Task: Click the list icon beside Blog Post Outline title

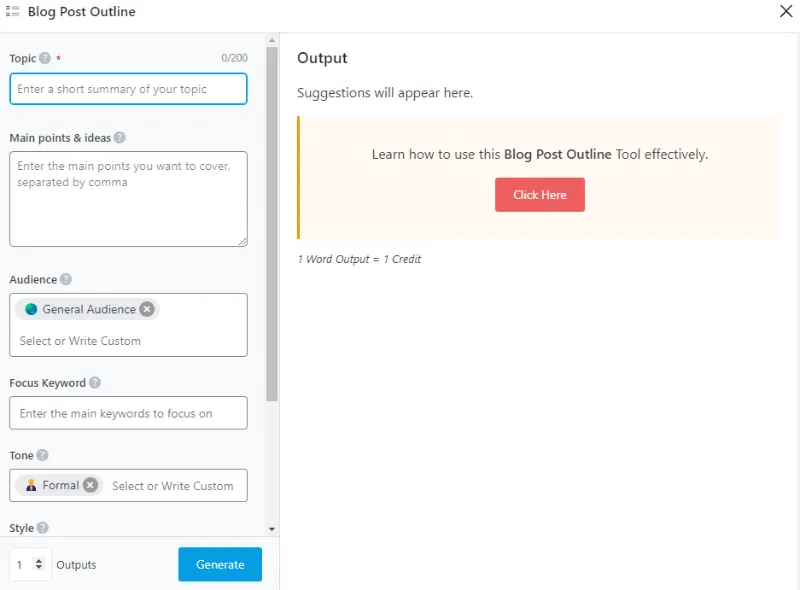Action: coord(12,12)
